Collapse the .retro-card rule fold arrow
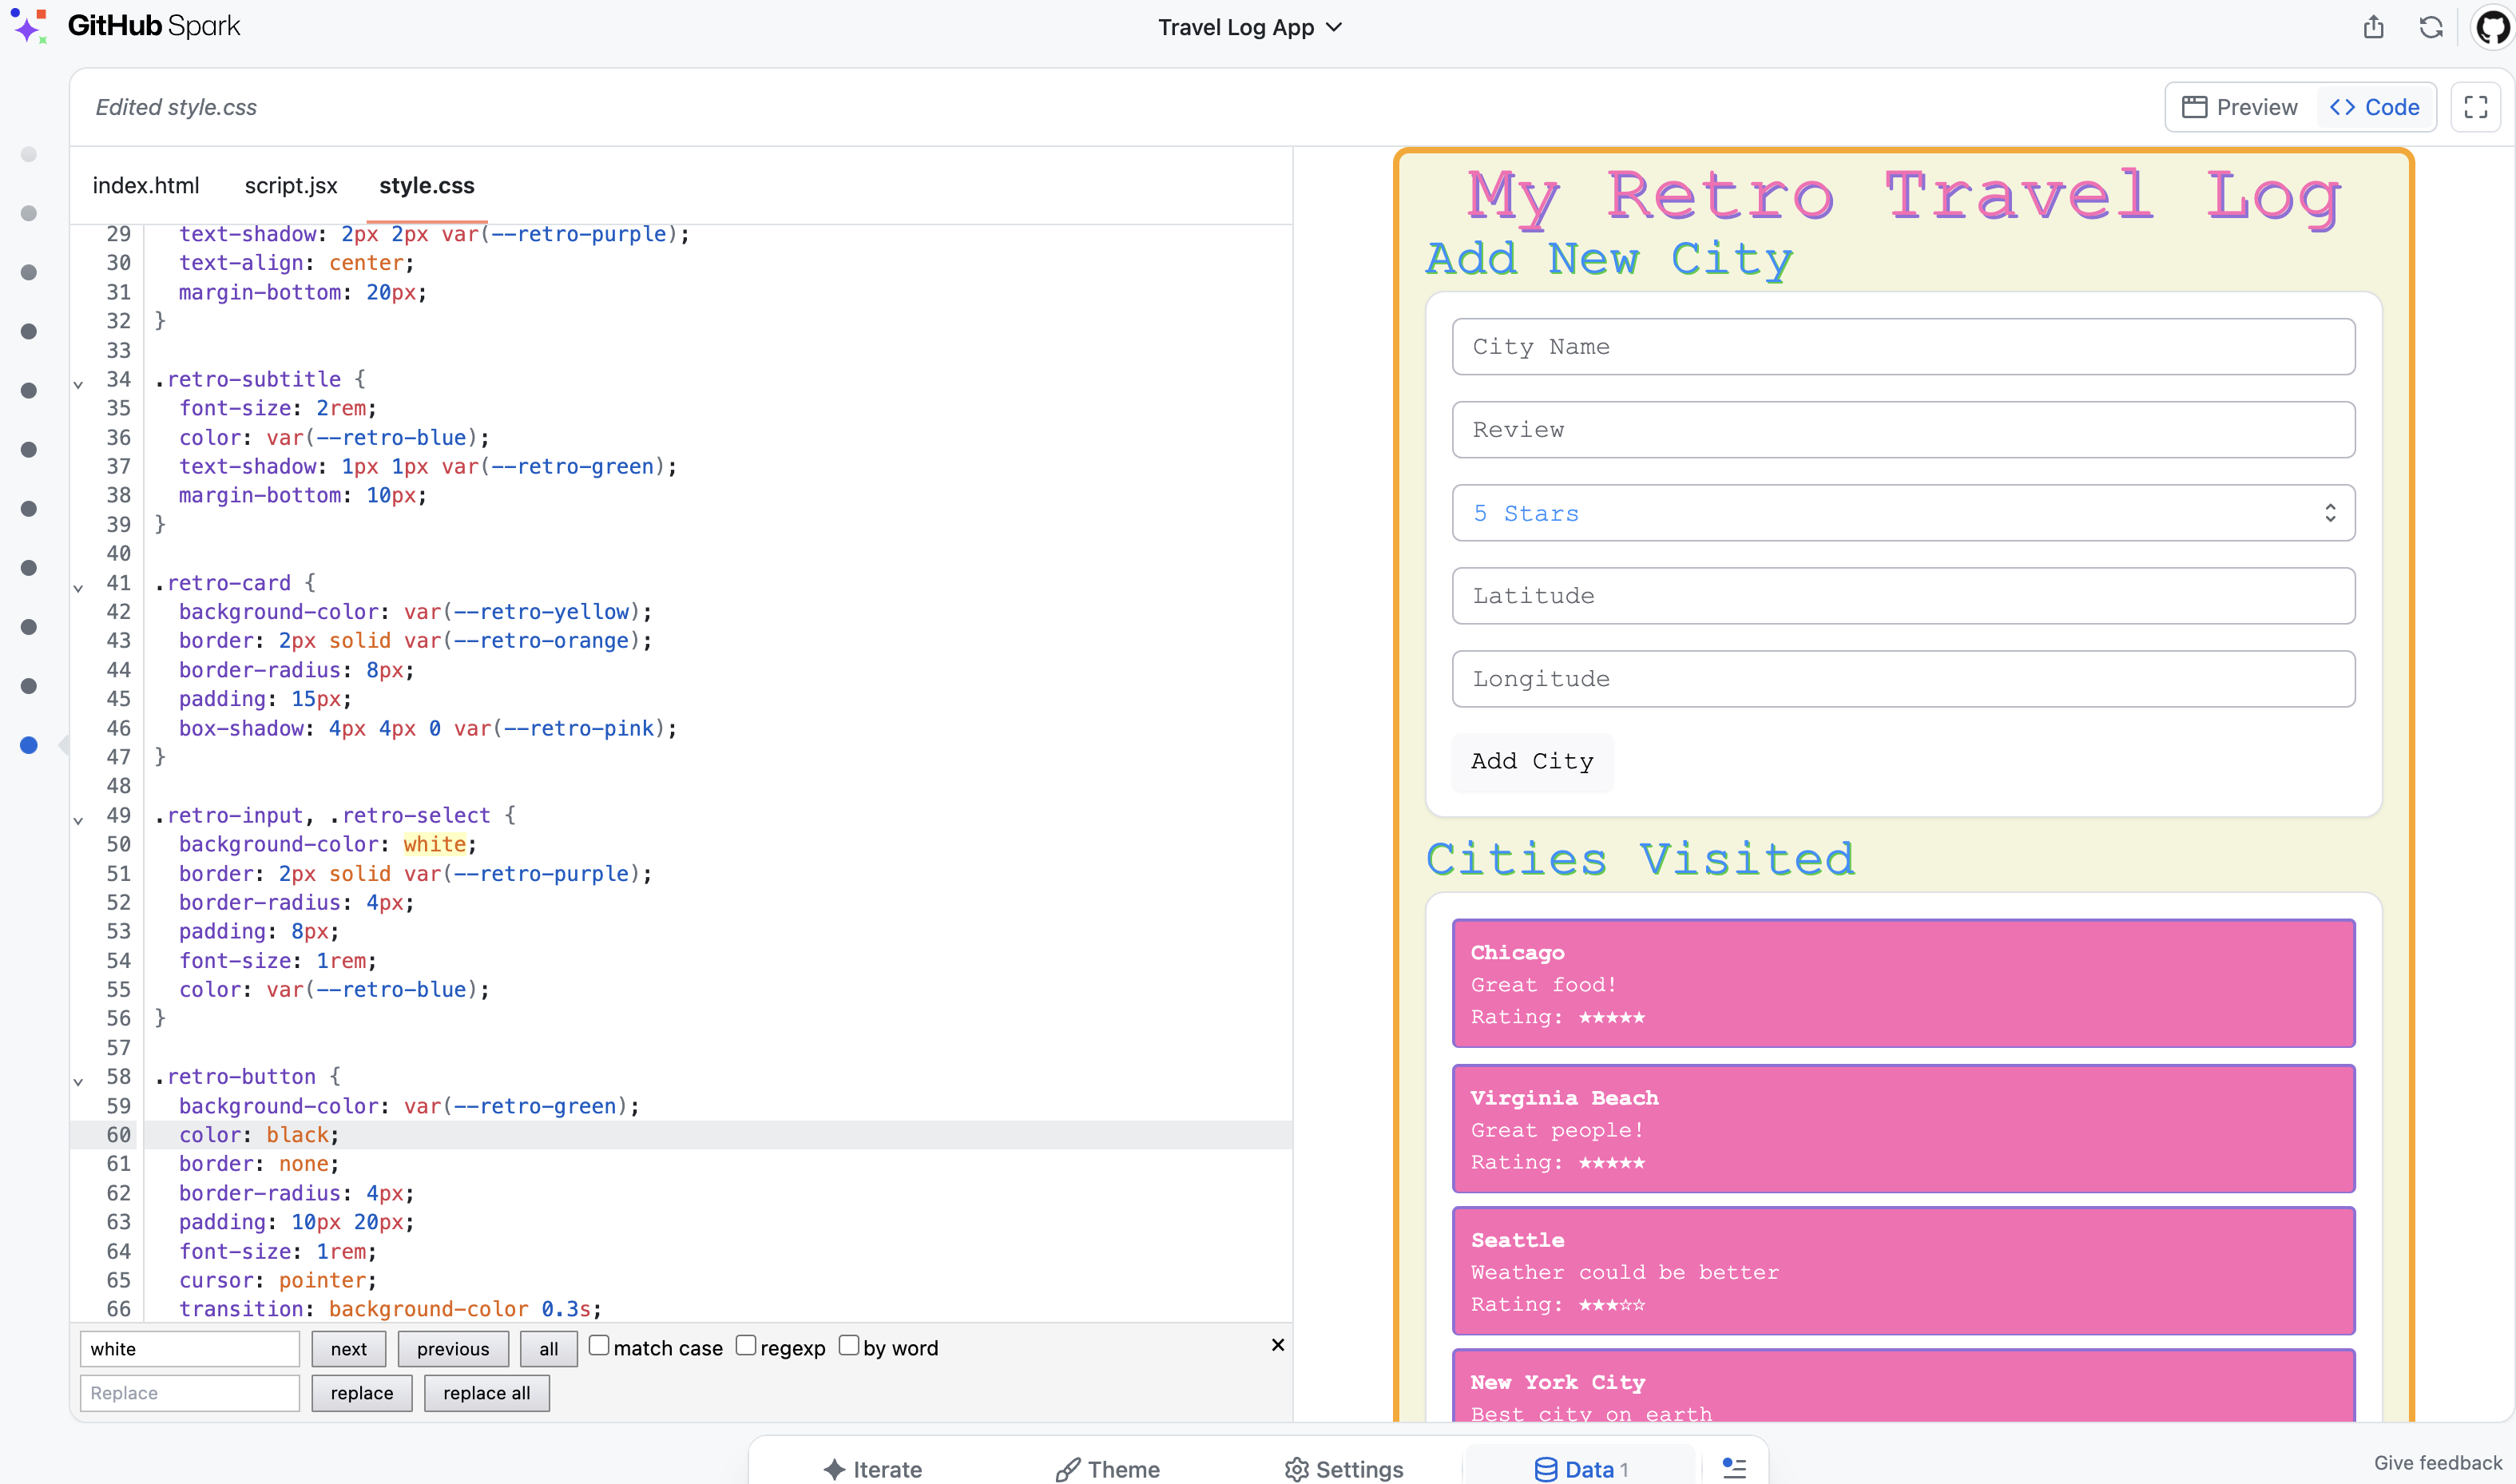 tap(78, 588)
